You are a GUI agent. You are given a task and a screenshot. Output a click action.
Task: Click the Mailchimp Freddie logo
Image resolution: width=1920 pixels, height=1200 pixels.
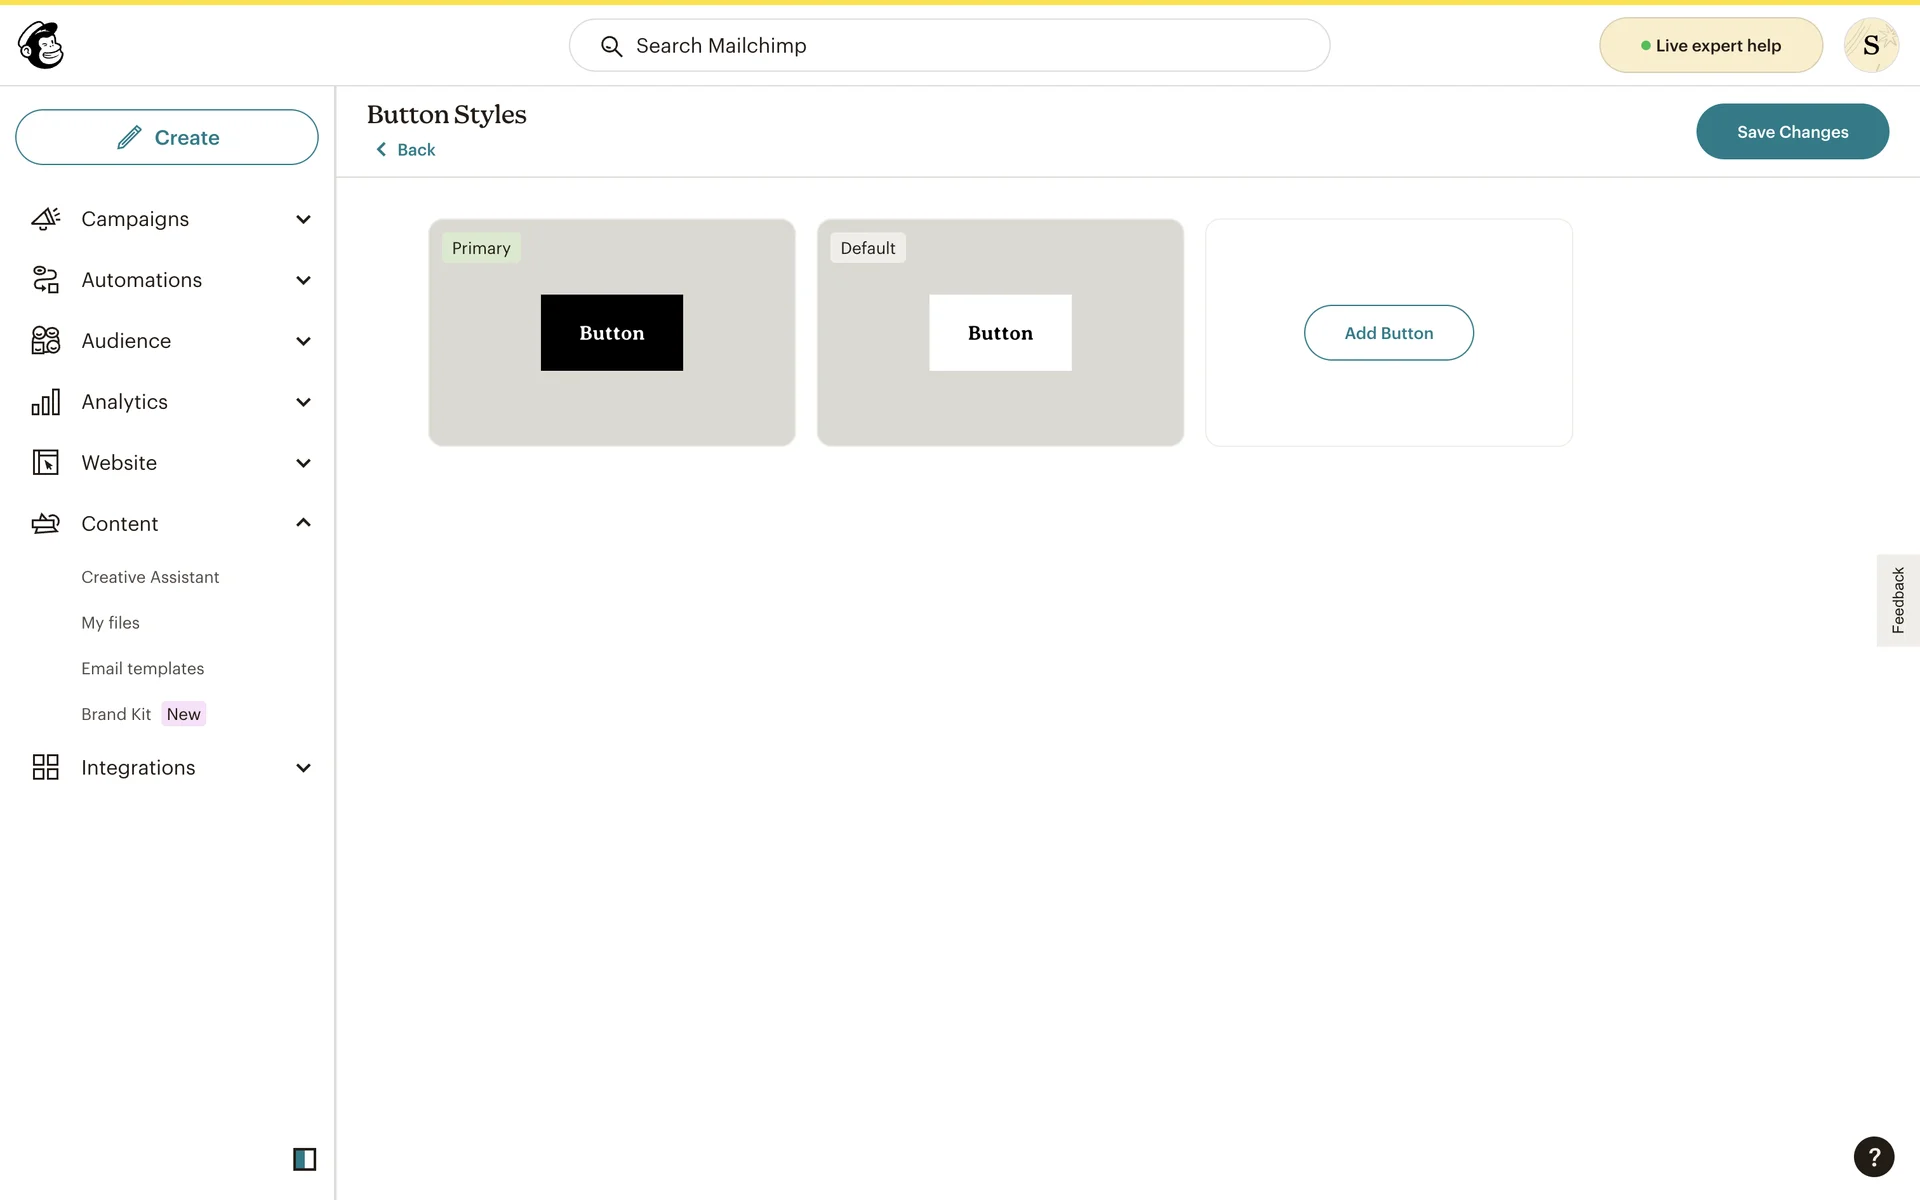[41, 45]
